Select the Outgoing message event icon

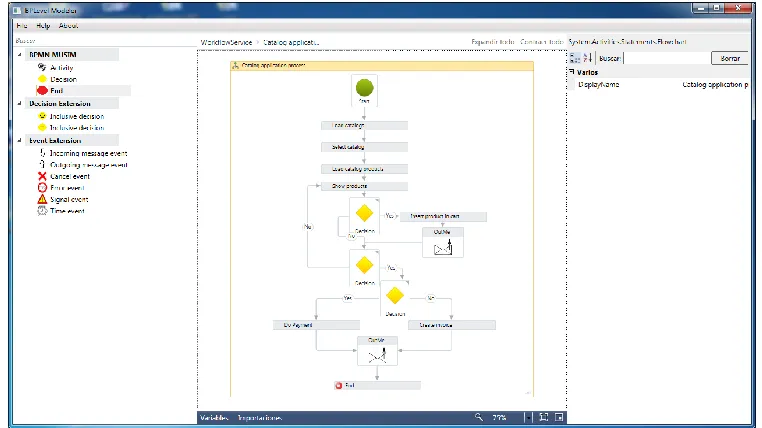[x=42, y=165]
